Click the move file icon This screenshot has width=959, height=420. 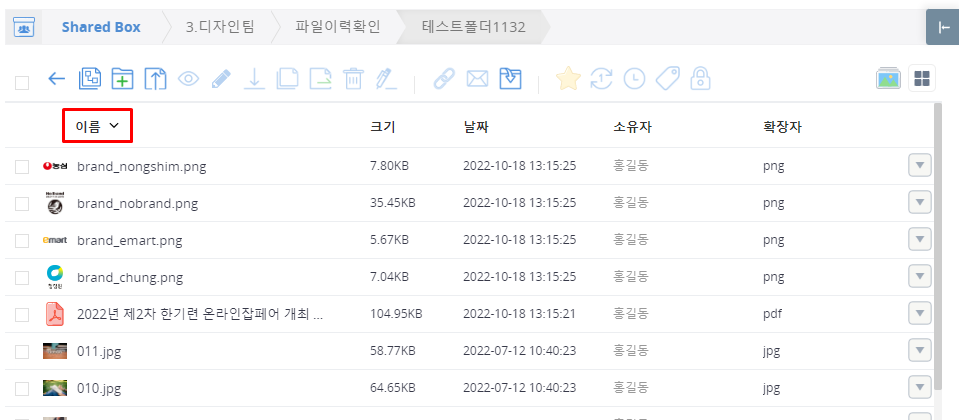(x=321, y=79)
